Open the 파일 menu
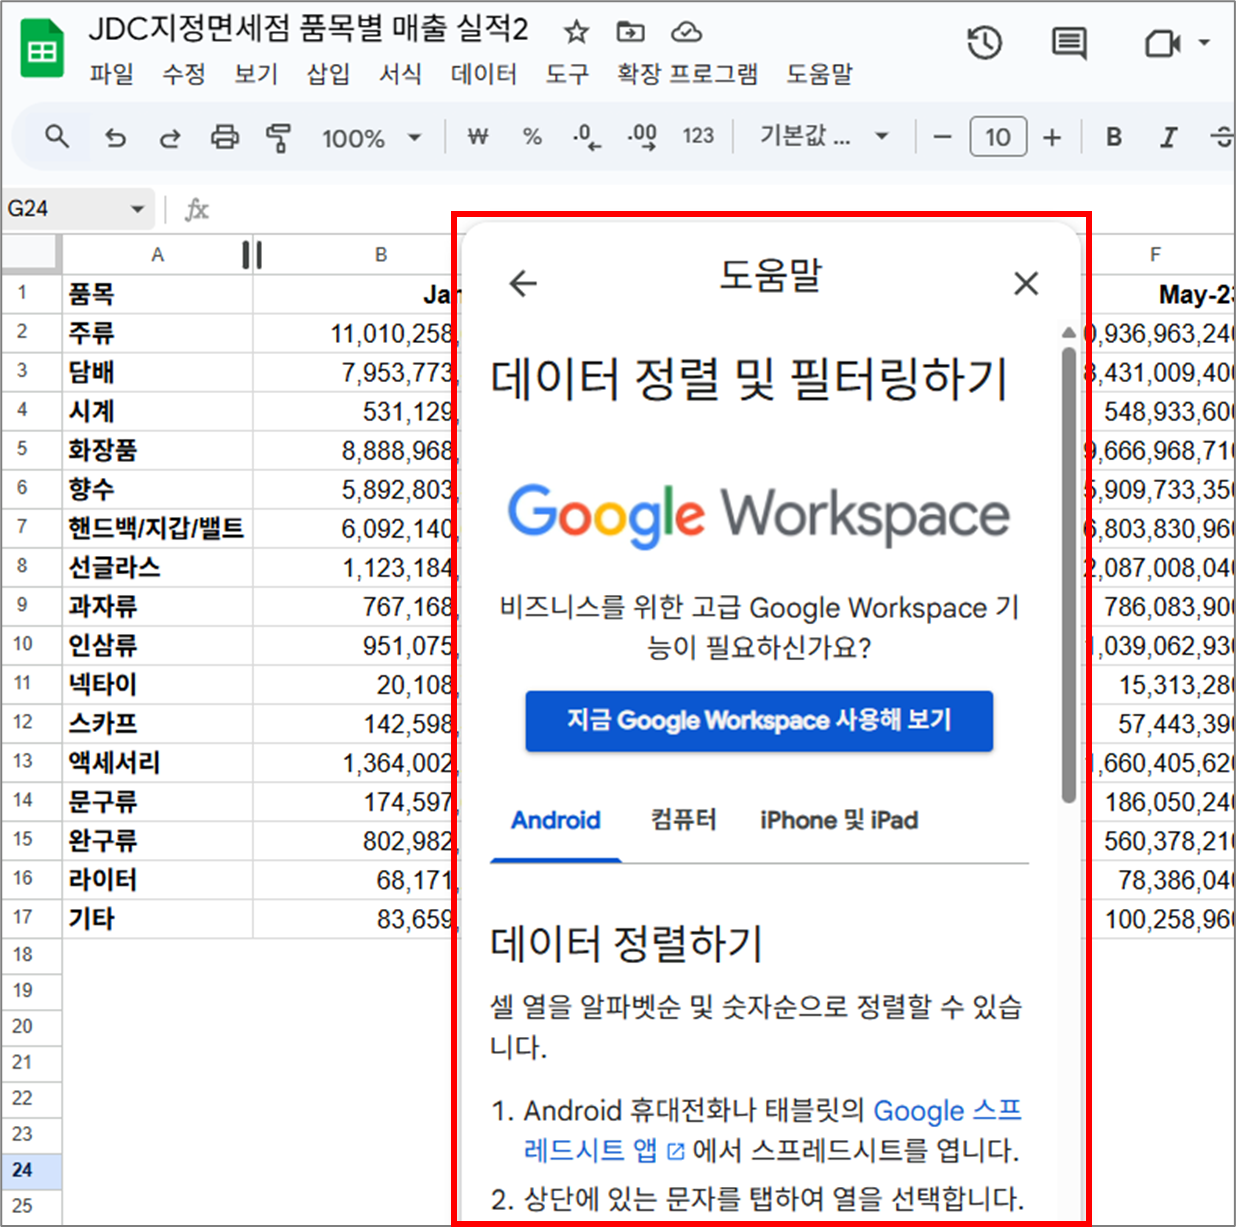The image size is (1236, 1227). (112, 74)
